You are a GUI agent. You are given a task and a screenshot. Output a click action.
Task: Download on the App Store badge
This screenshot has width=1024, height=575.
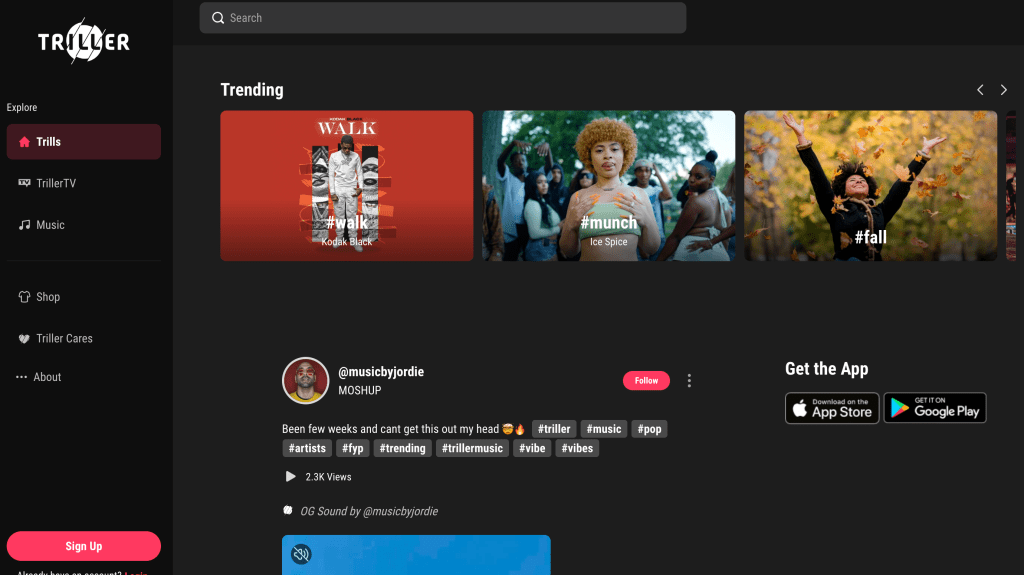pos(831,408)
